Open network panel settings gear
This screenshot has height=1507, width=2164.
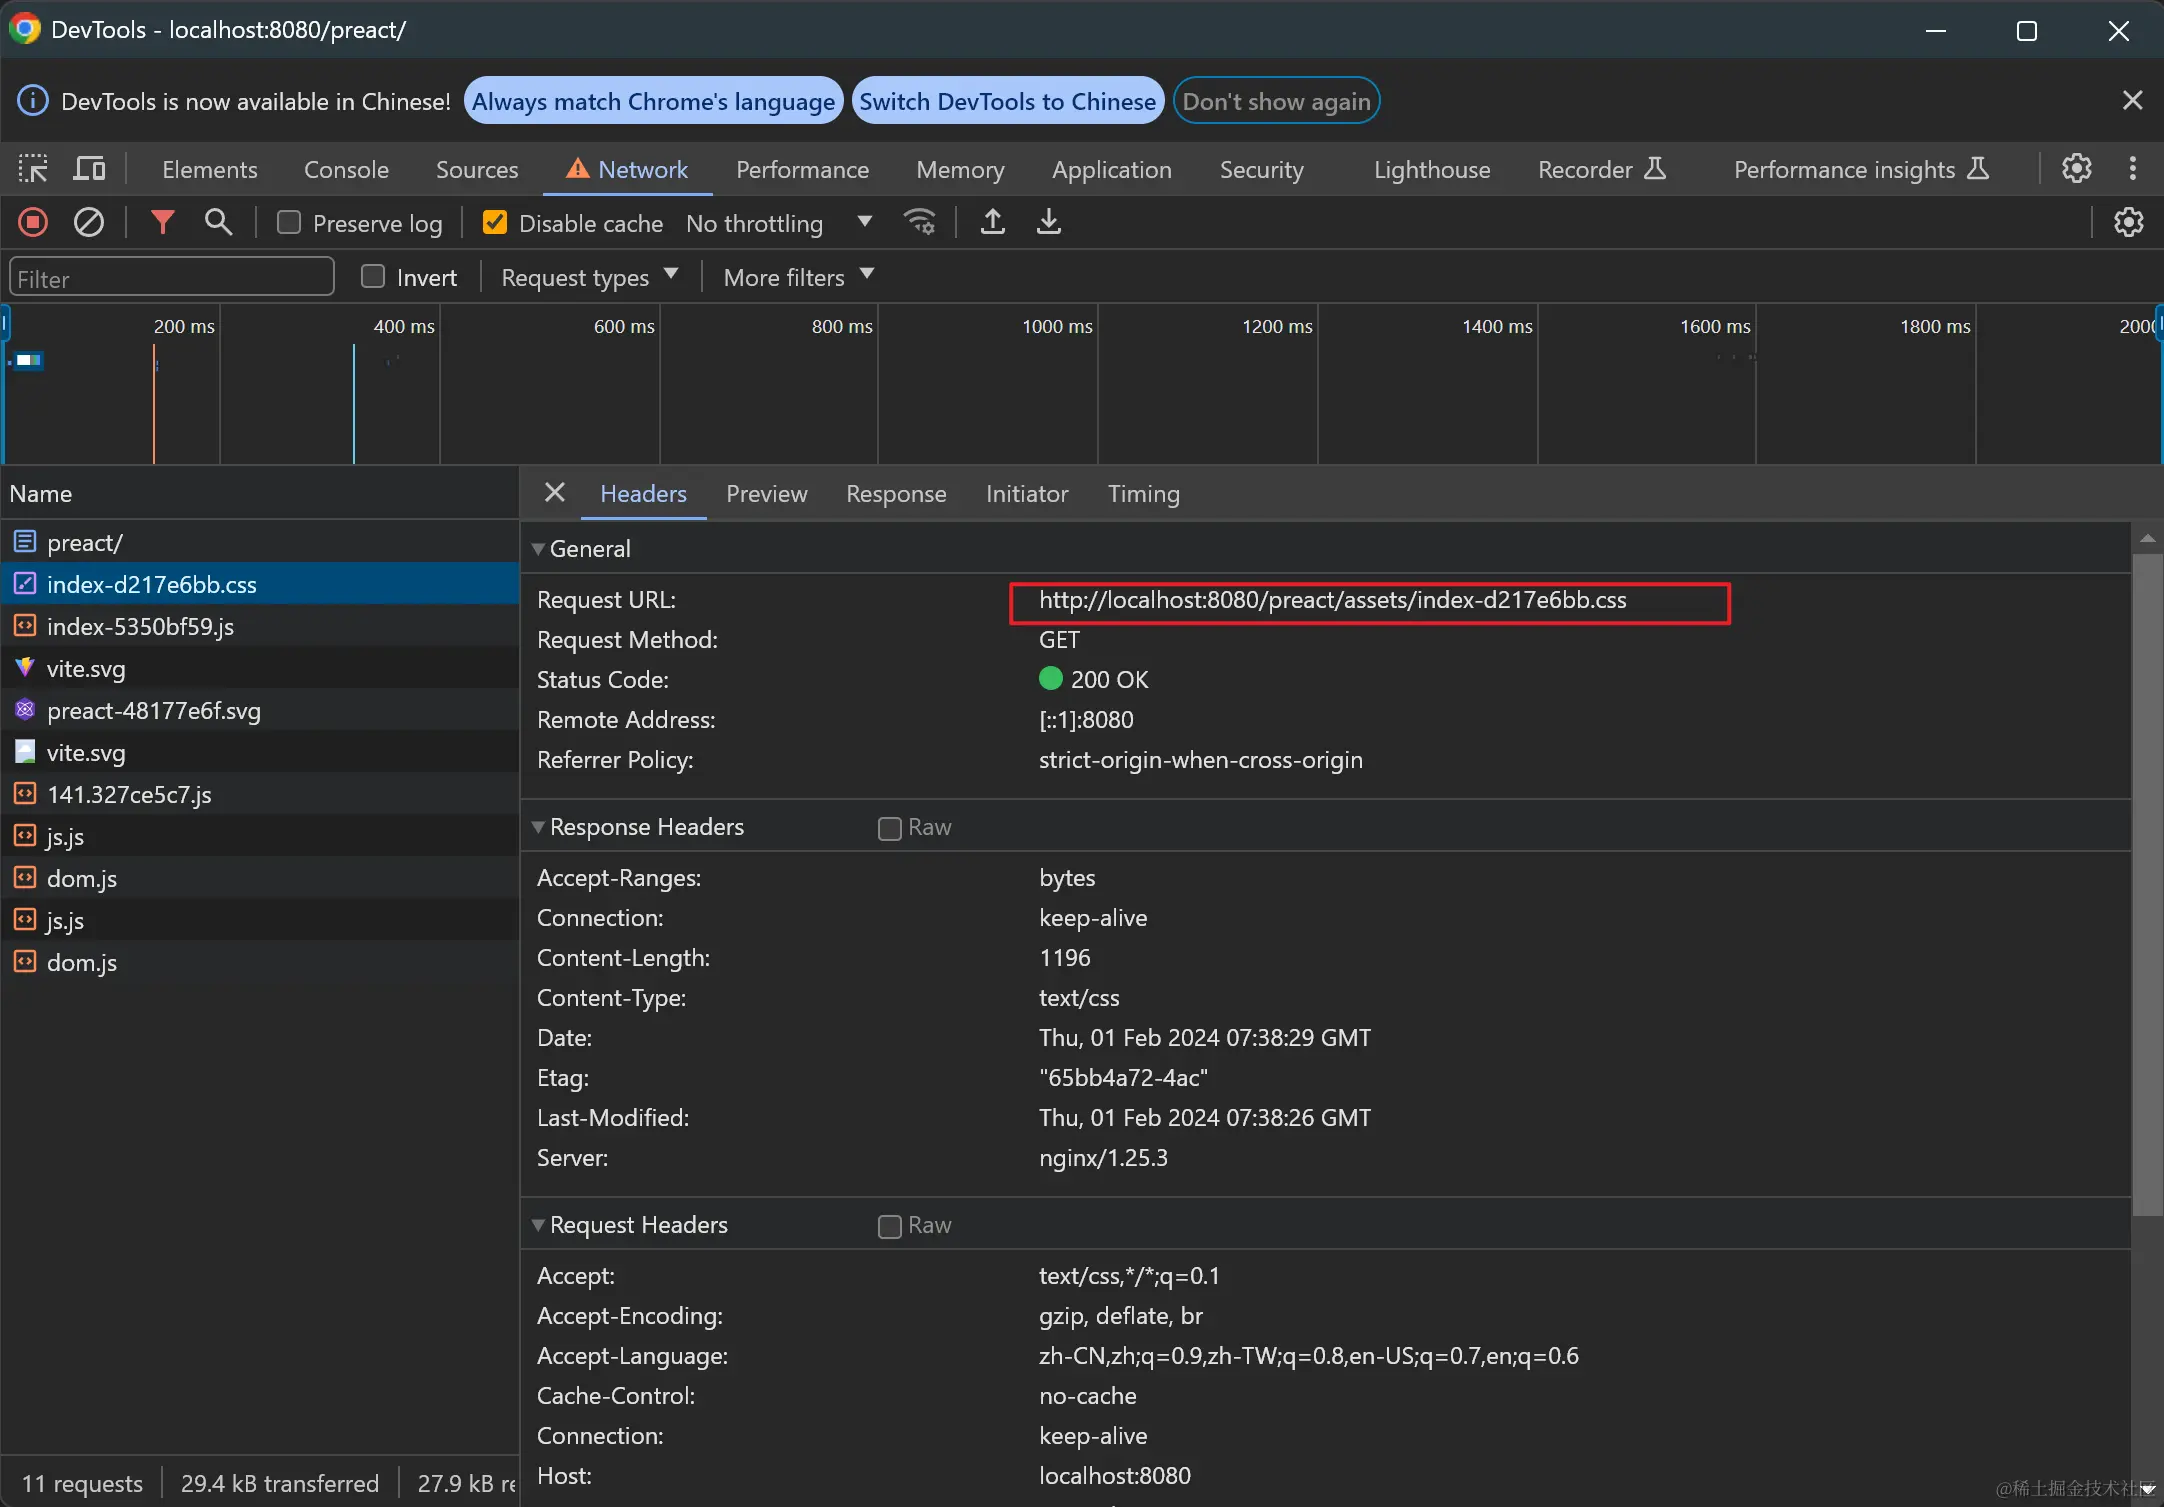(2129, 222)
